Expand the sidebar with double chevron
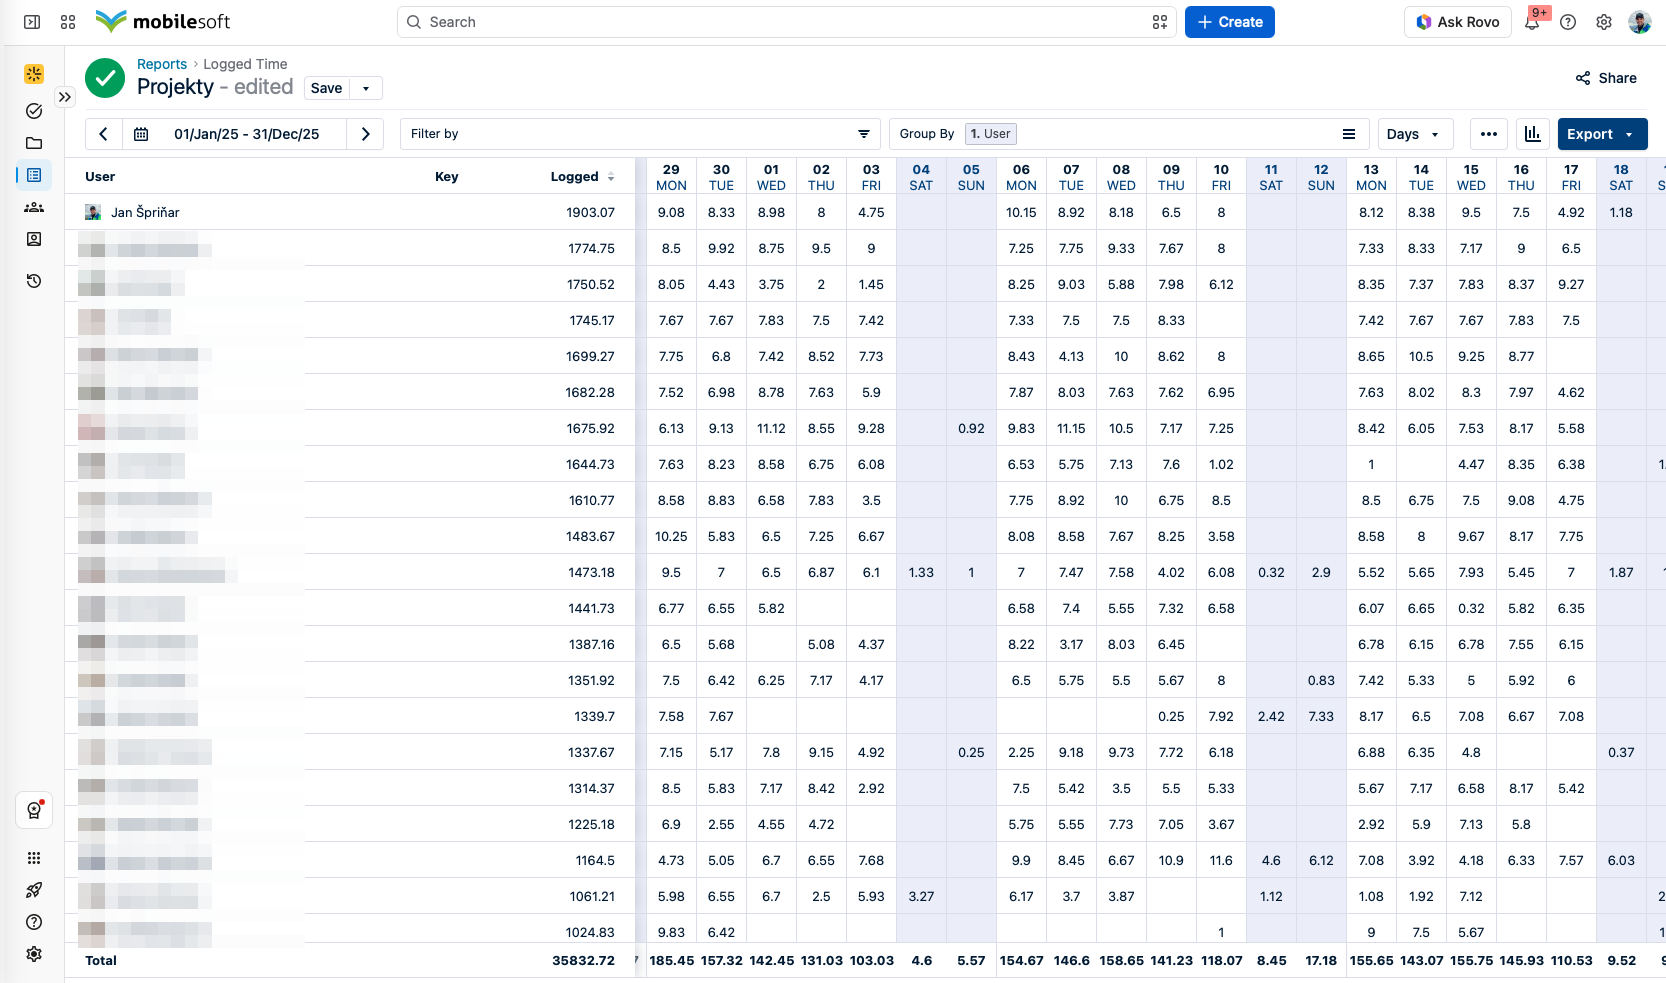Image resolution: width=1666 pixels, height=983 pixels. (x=65, y=97)
